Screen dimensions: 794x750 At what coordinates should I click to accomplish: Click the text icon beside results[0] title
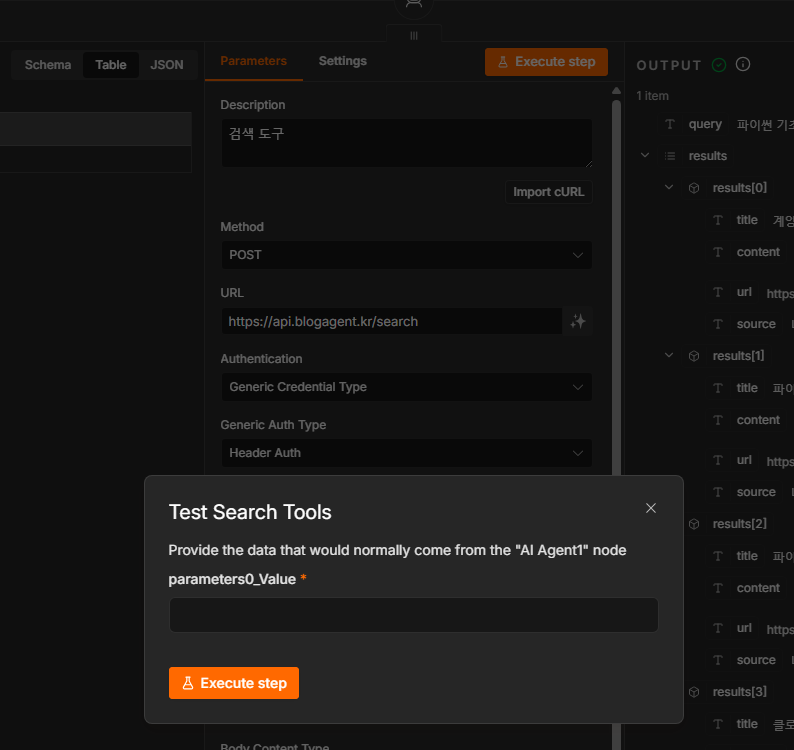718,220
